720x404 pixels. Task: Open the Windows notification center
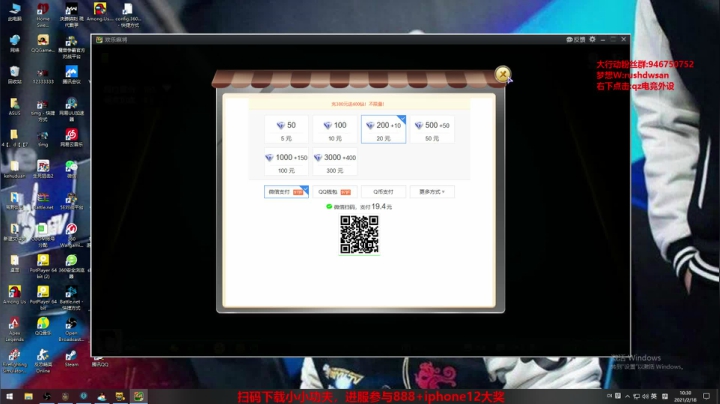click(x=707, y=396)
